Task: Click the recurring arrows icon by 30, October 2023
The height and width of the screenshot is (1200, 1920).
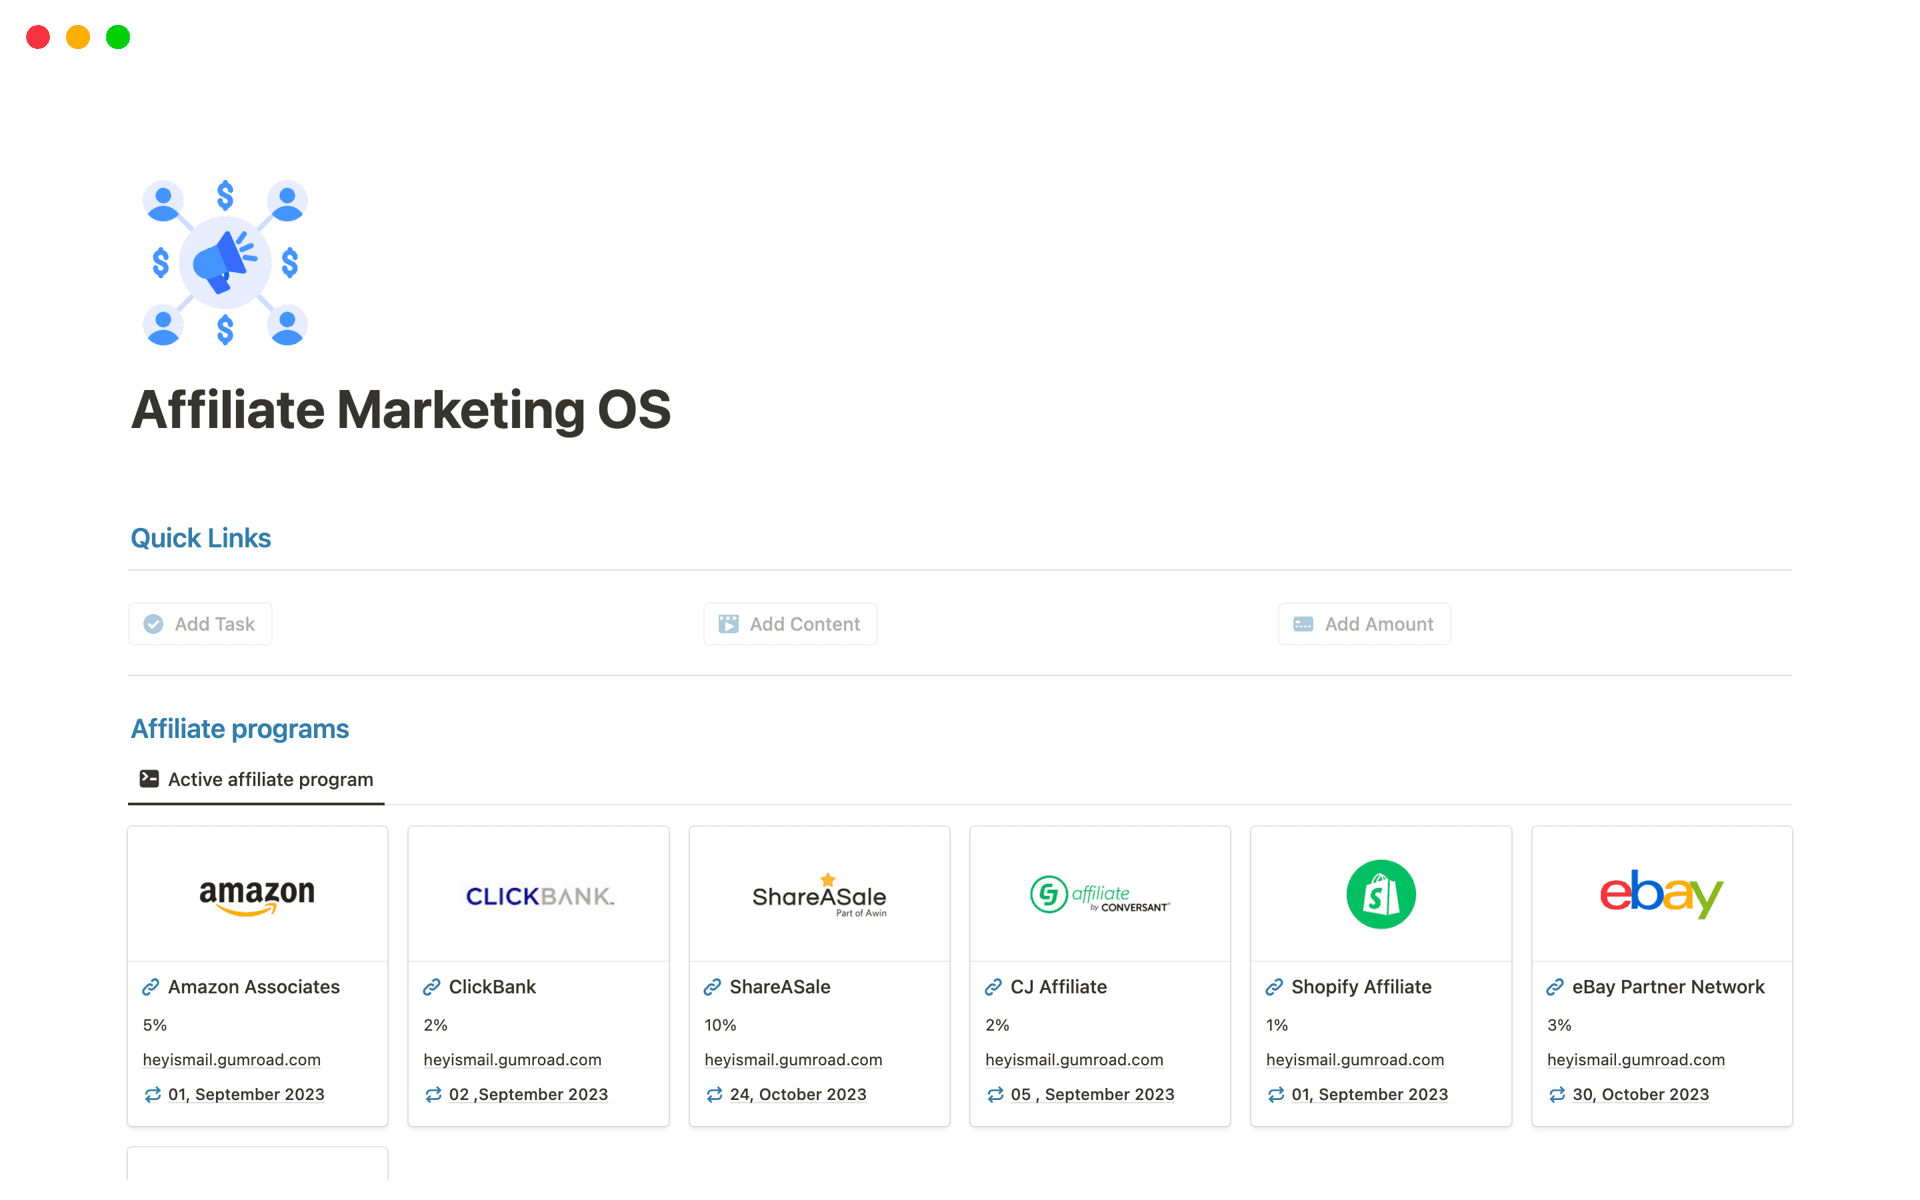Action: coord(1557,1095)
